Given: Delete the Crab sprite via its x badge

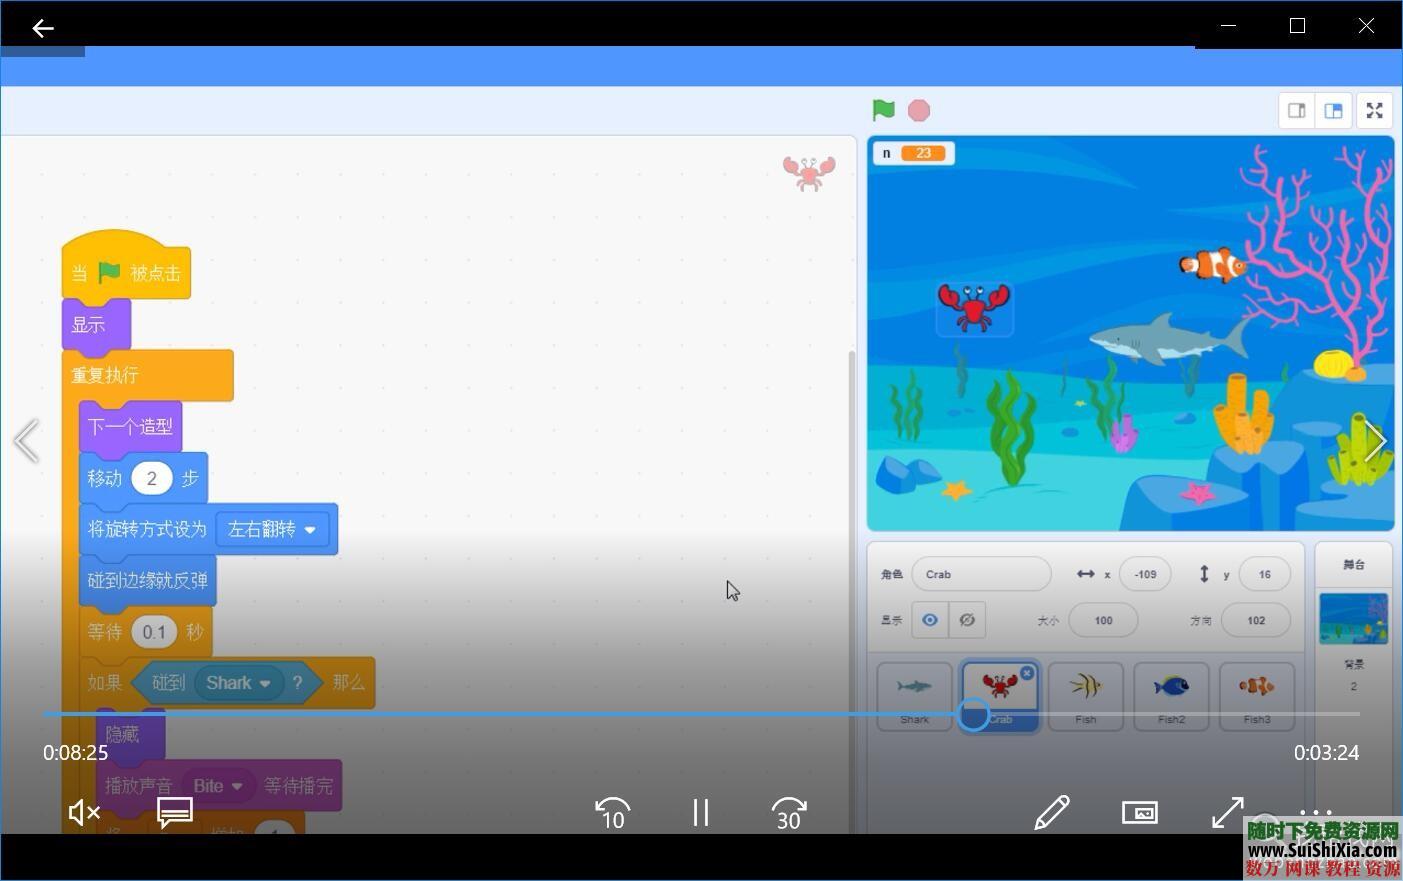Looking at the screenshot, I should coord(1027,673).
